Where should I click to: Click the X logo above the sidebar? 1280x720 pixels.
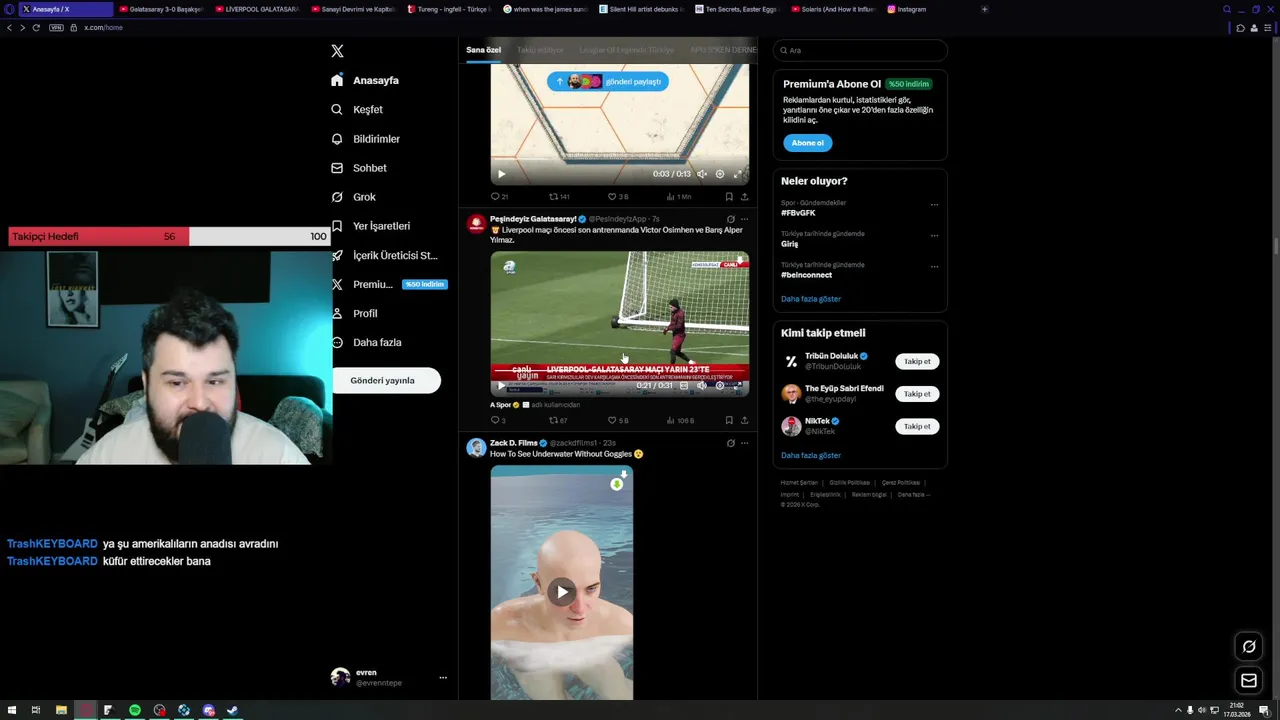point(337,51)
